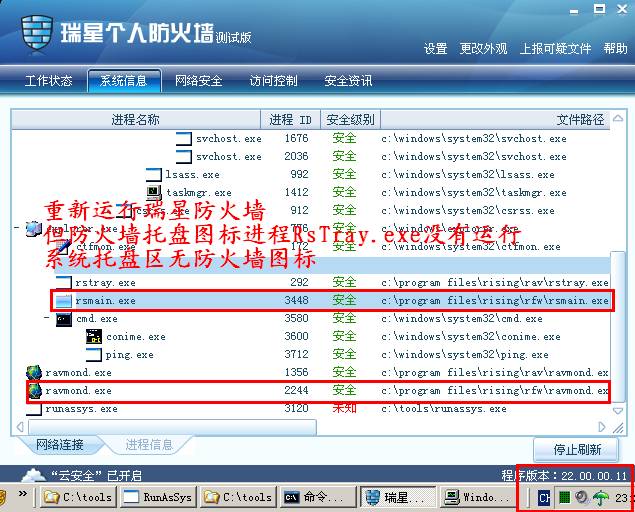
Task: Click the rstray.exe process icon
Action: point(64,282)
